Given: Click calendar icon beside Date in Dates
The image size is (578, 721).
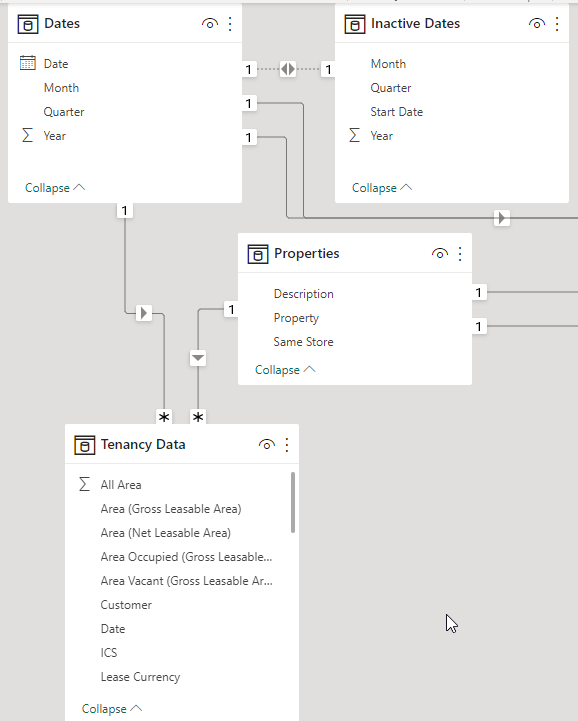Looking at the screenshot, I should [28, 63].
